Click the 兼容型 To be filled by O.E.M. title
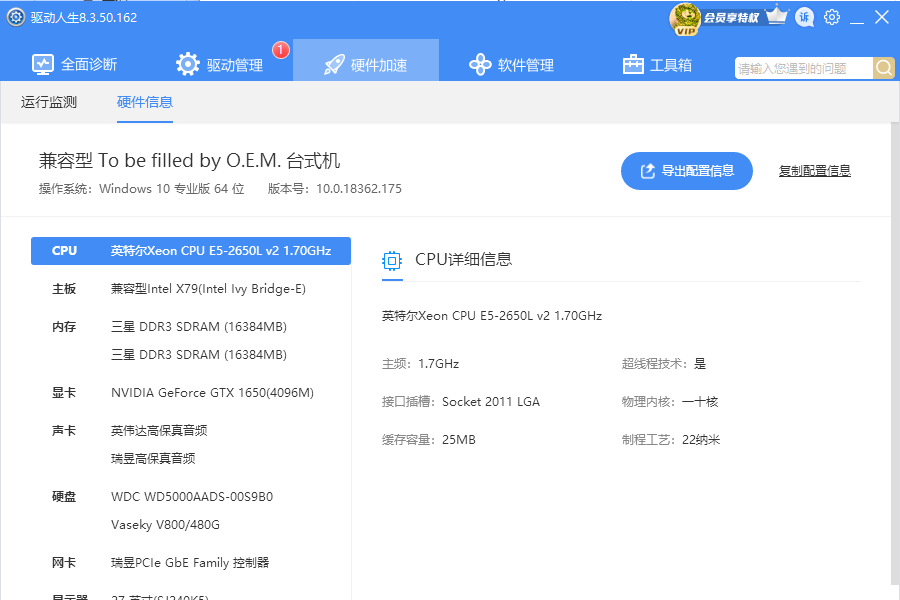 [189, 160]
